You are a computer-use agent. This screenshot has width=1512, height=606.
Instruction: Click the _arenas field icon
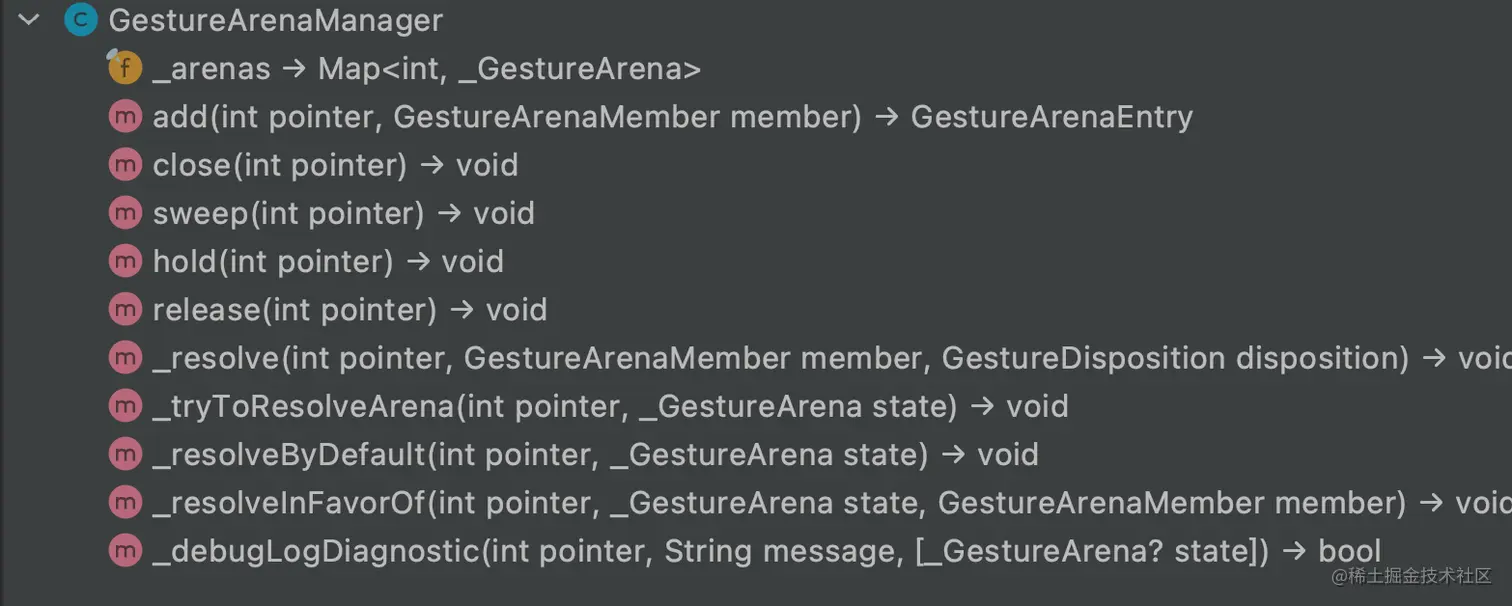click(x=124, y=68)
